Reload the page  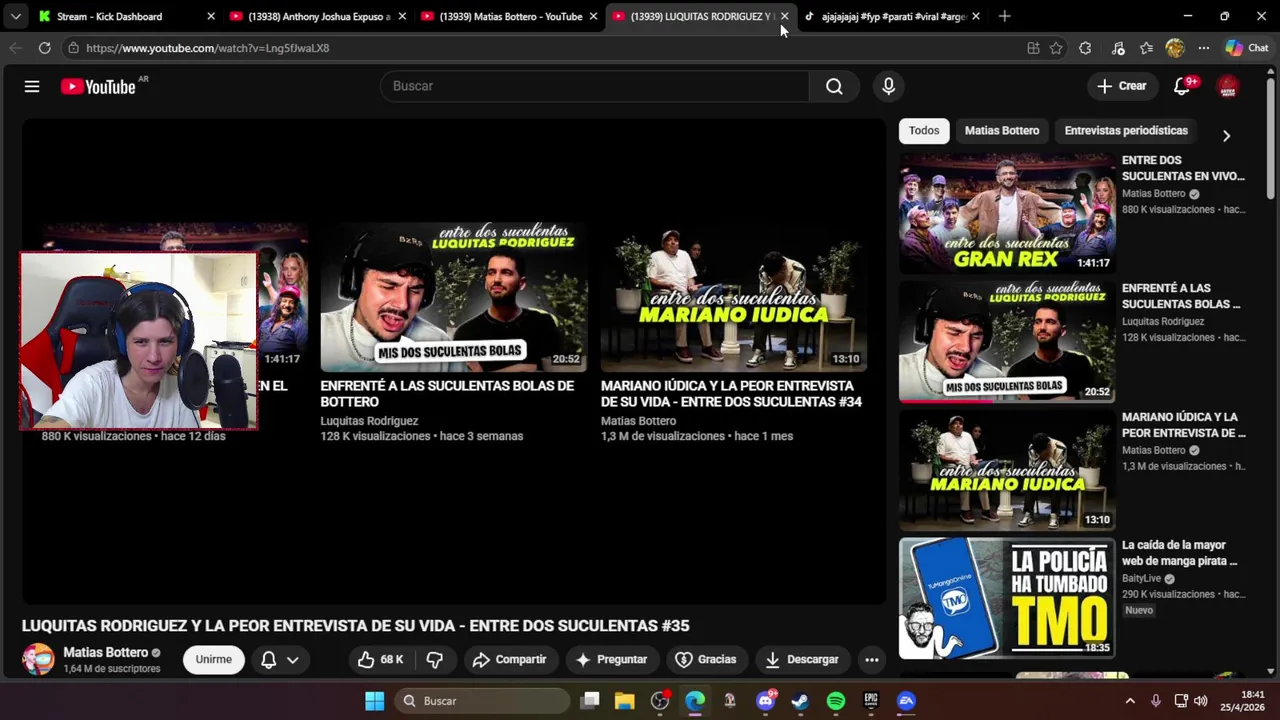pos(44,47)
